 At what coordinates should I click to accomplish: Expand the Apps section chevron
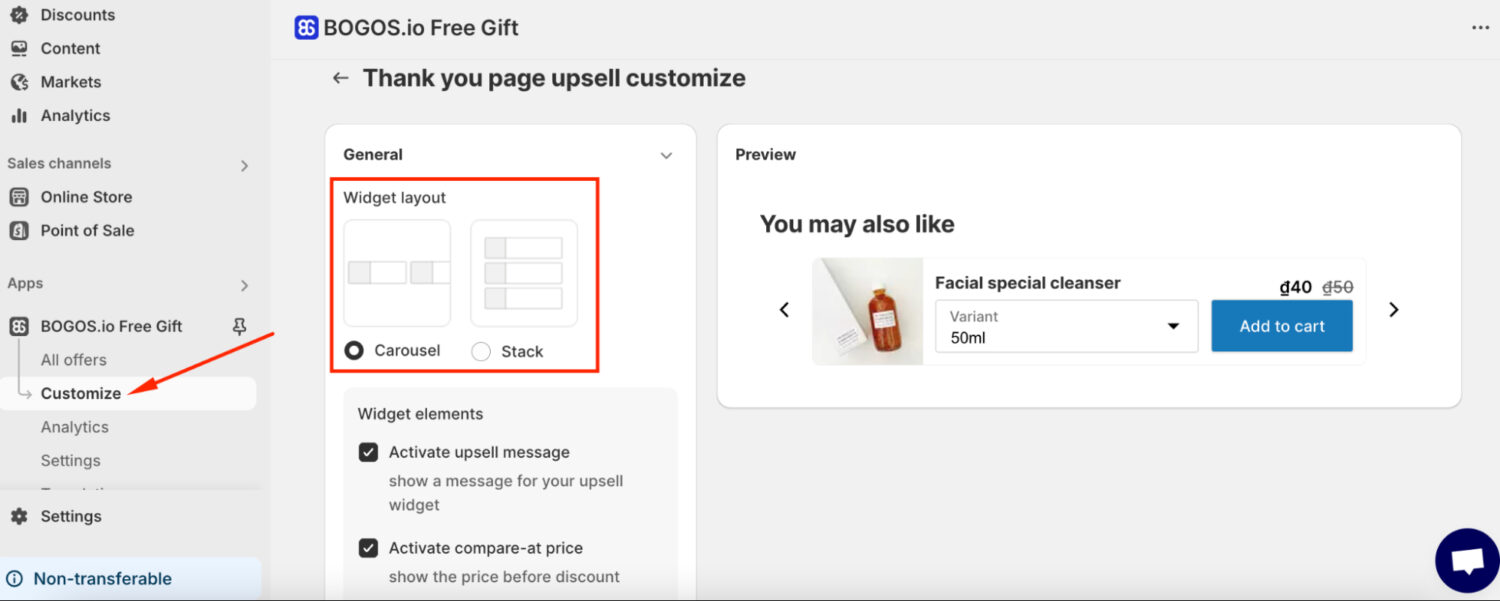click(x=244, y=285)
